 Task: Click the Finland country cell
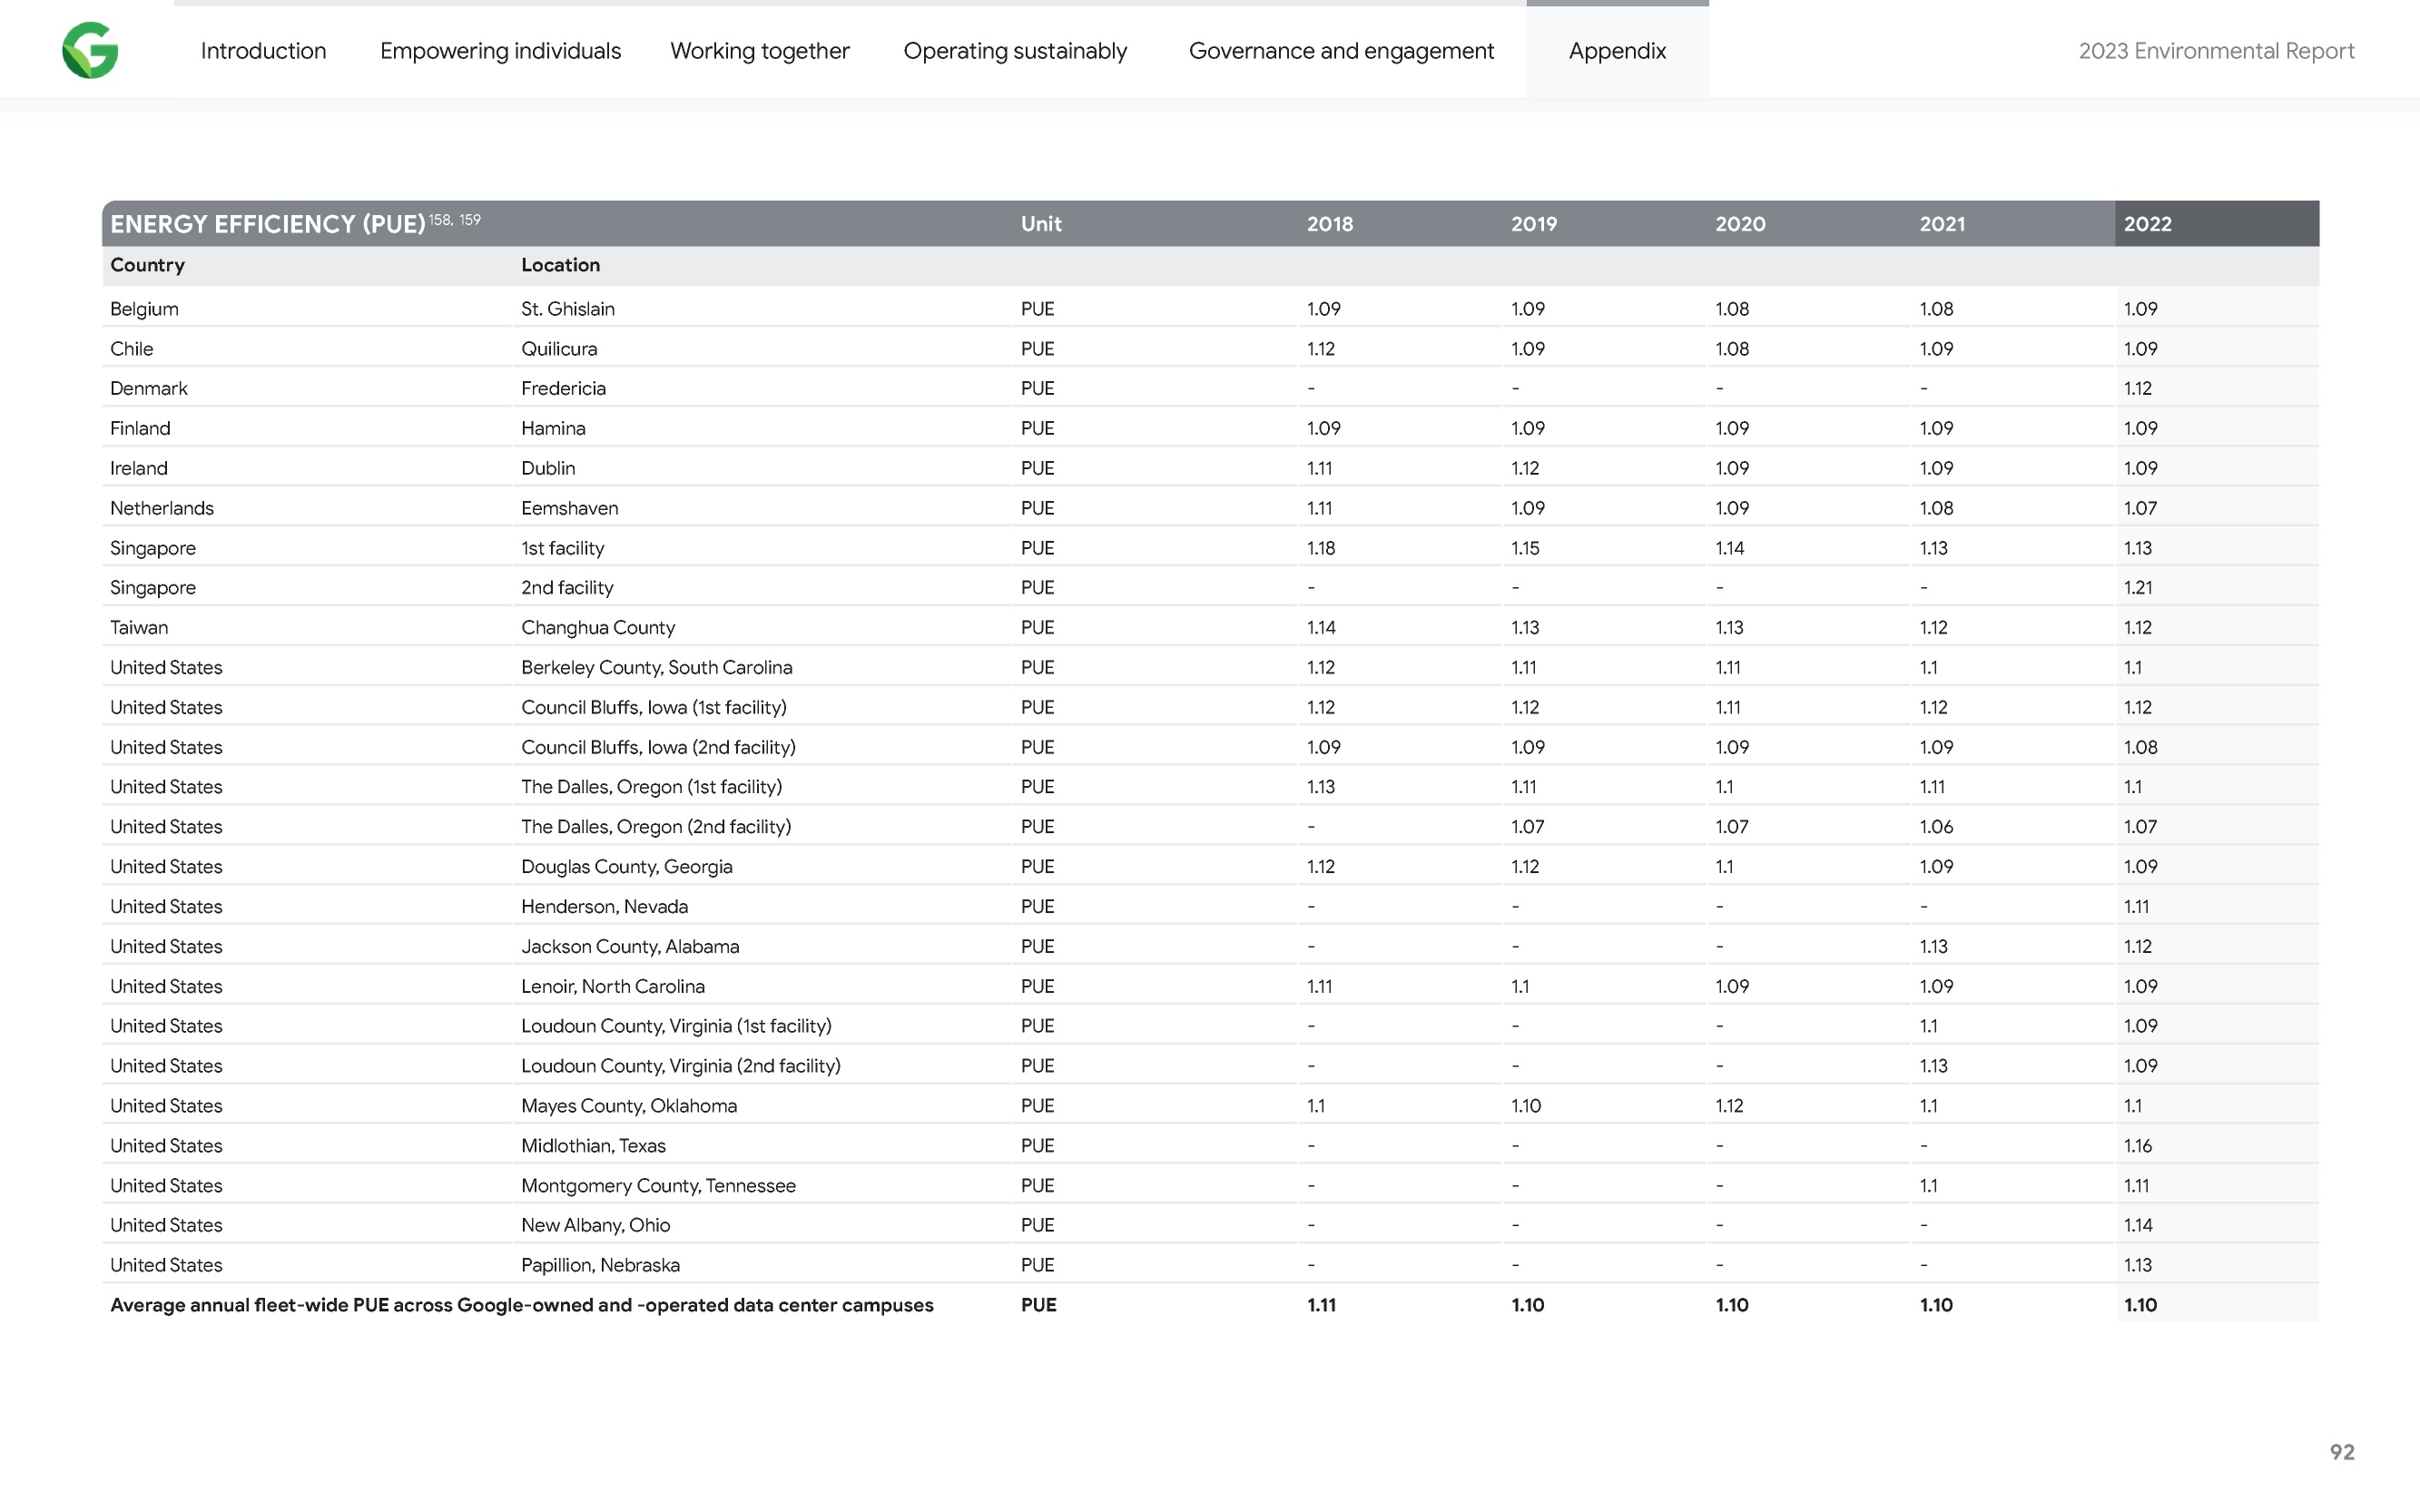point(140,428)
